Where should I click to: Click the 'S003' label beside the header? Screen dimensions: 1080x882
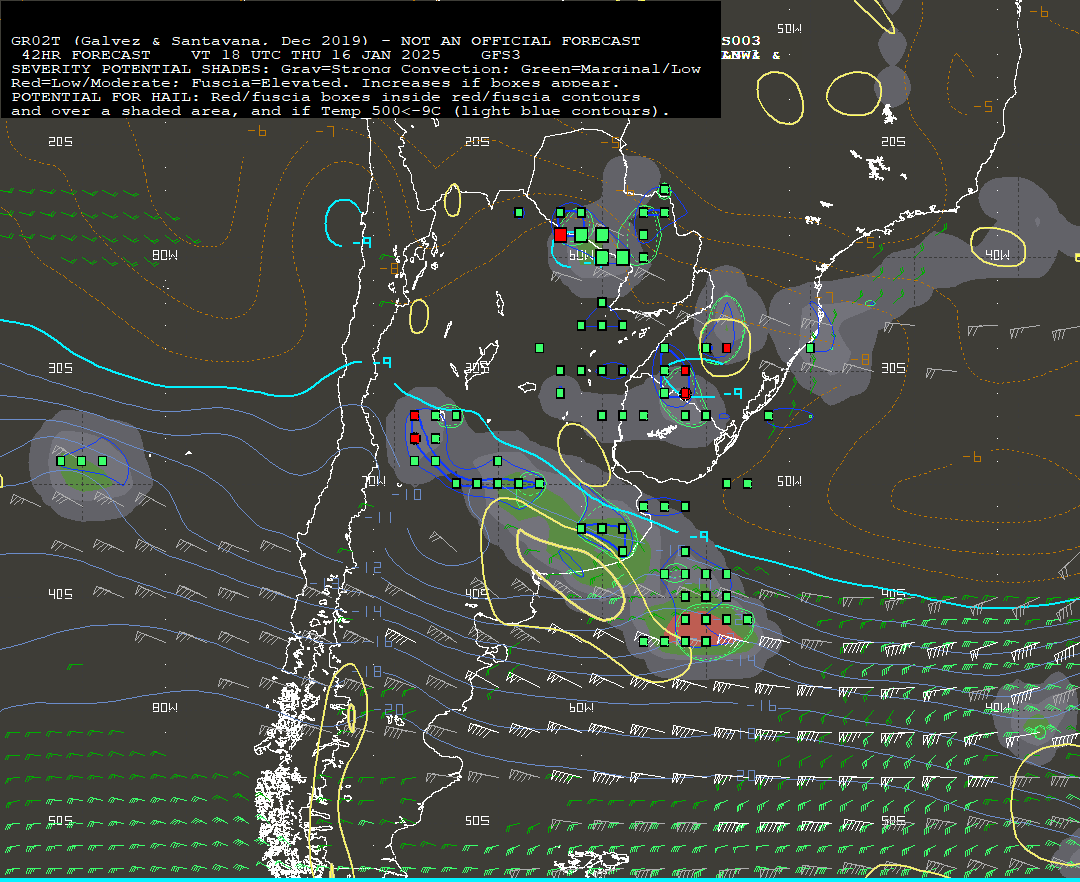(x=741, y=41)
